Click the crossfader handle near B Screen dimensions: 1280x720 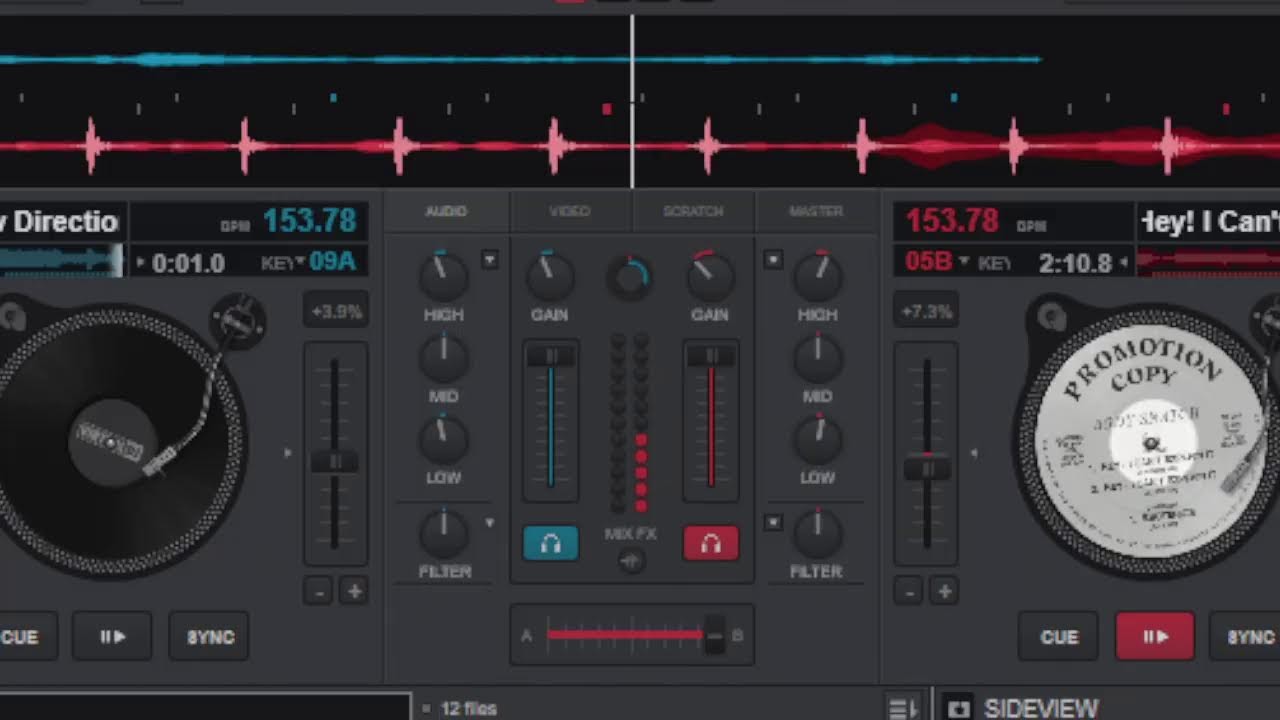[x=714, y=635]
